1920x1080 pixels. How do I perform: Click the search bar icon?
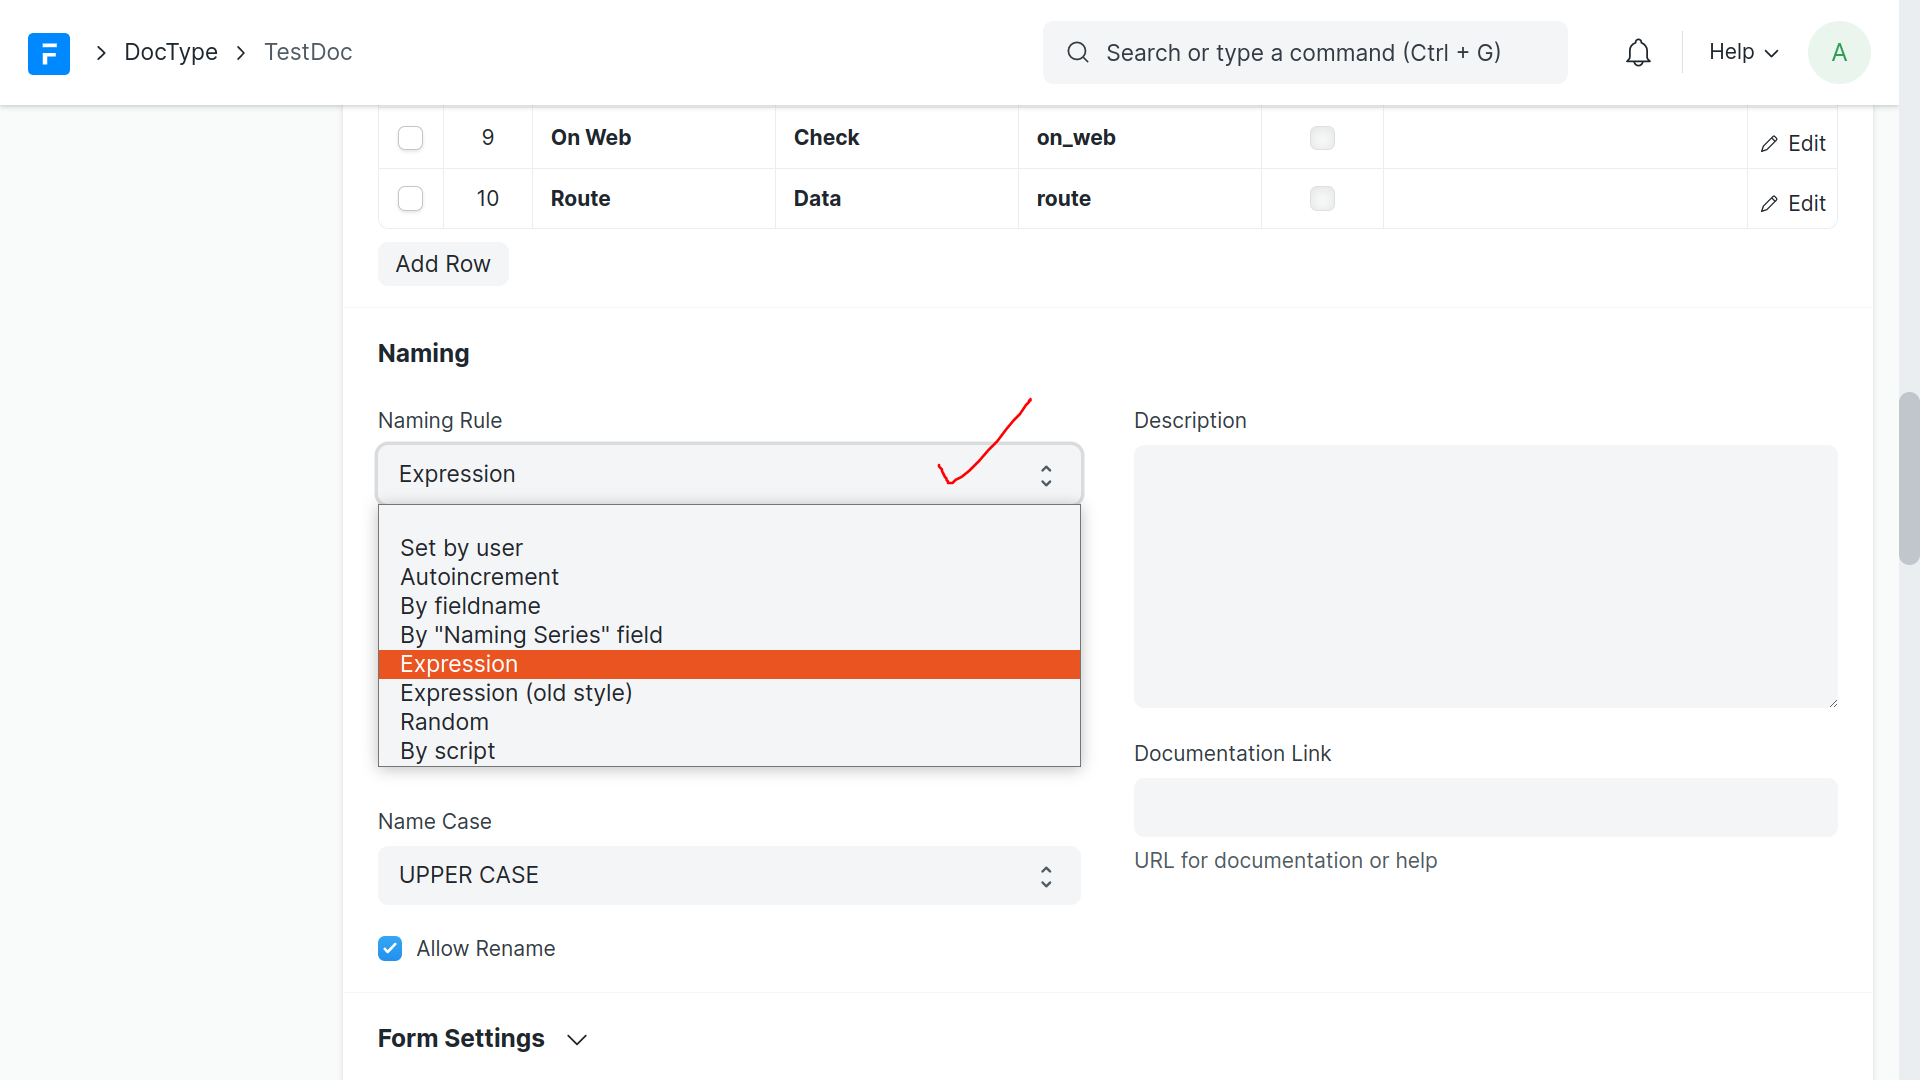pos(1077,51)
